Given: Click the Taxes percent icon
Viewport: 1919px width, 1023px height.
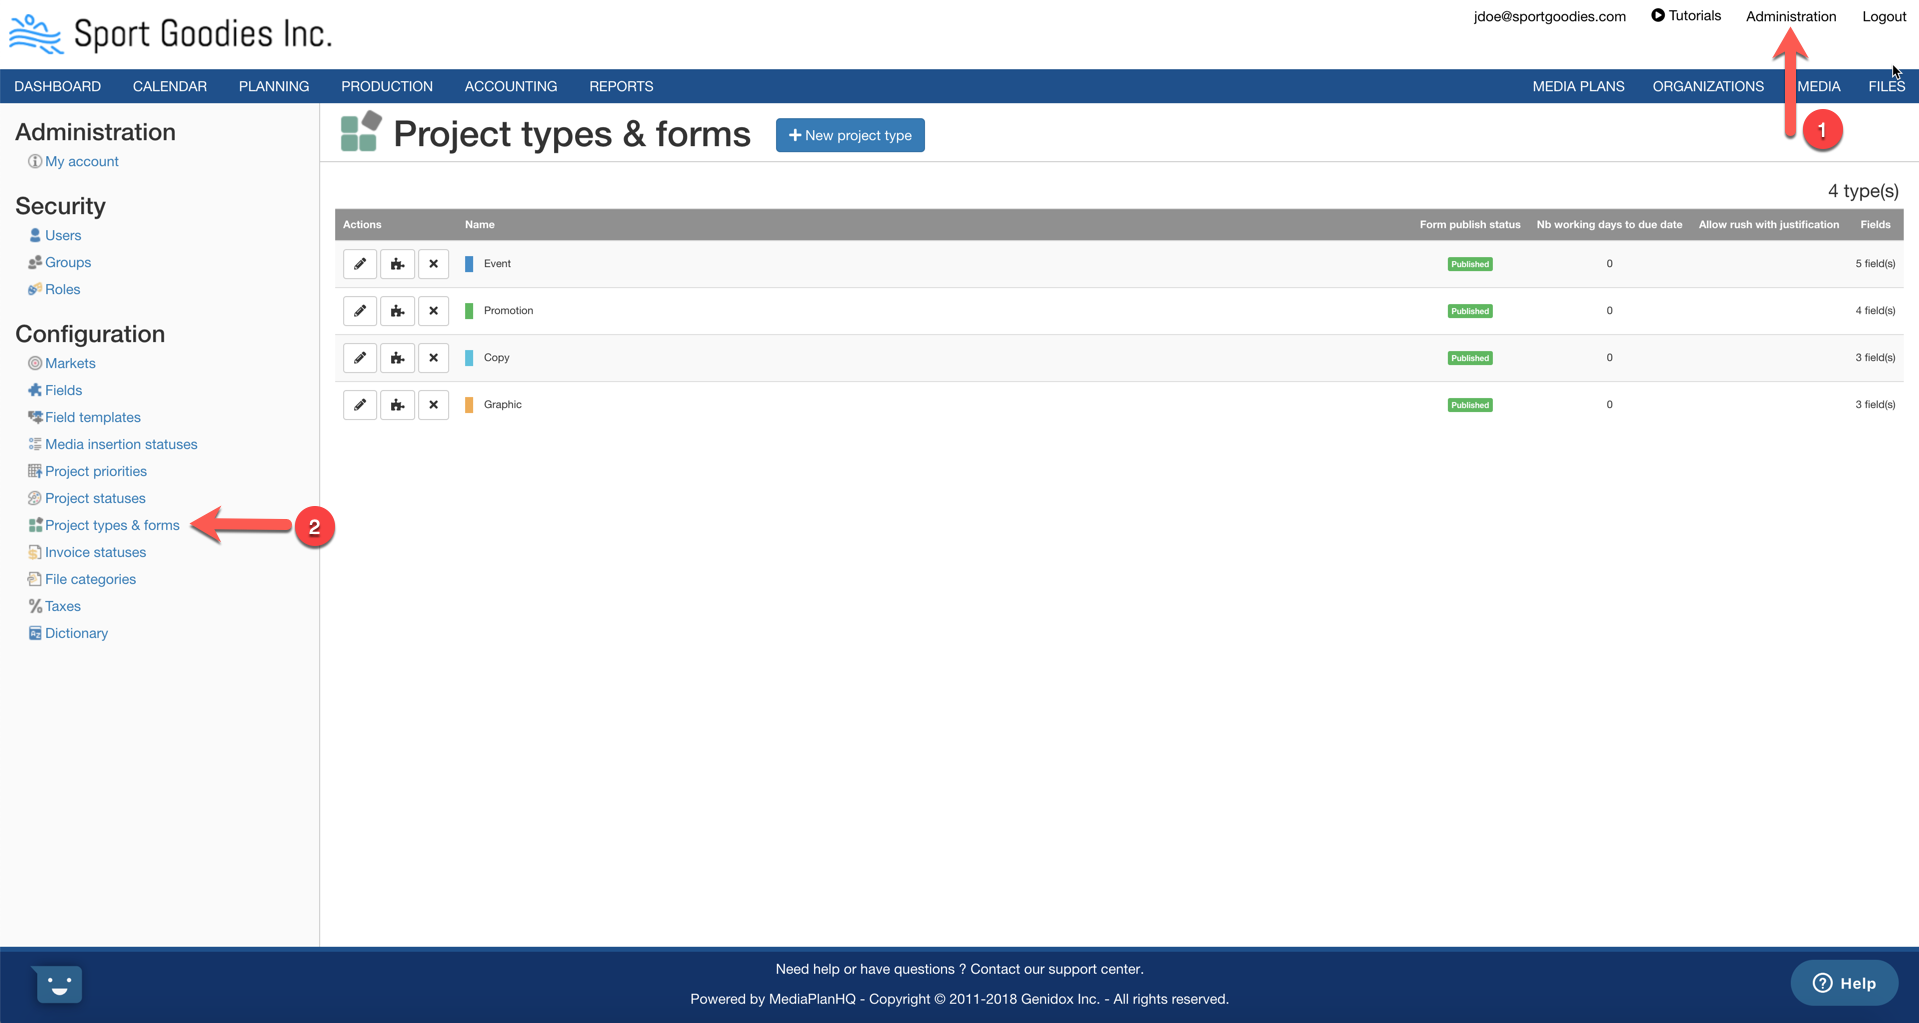Looking at the screenshot, I should (x=35, y=605).
